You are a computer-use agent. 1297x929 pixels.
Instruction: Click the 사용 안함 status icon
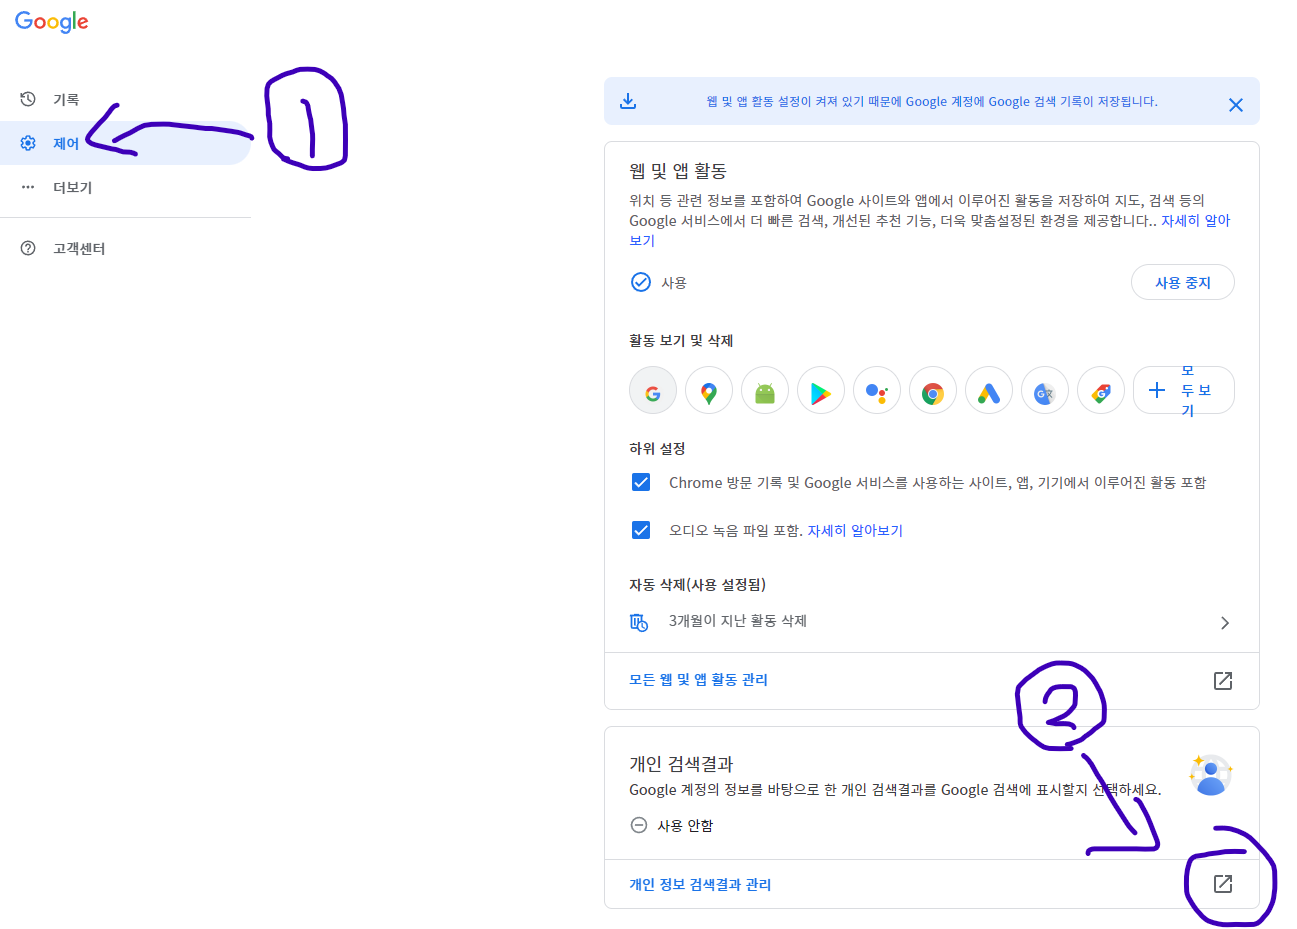pos(639,825)
